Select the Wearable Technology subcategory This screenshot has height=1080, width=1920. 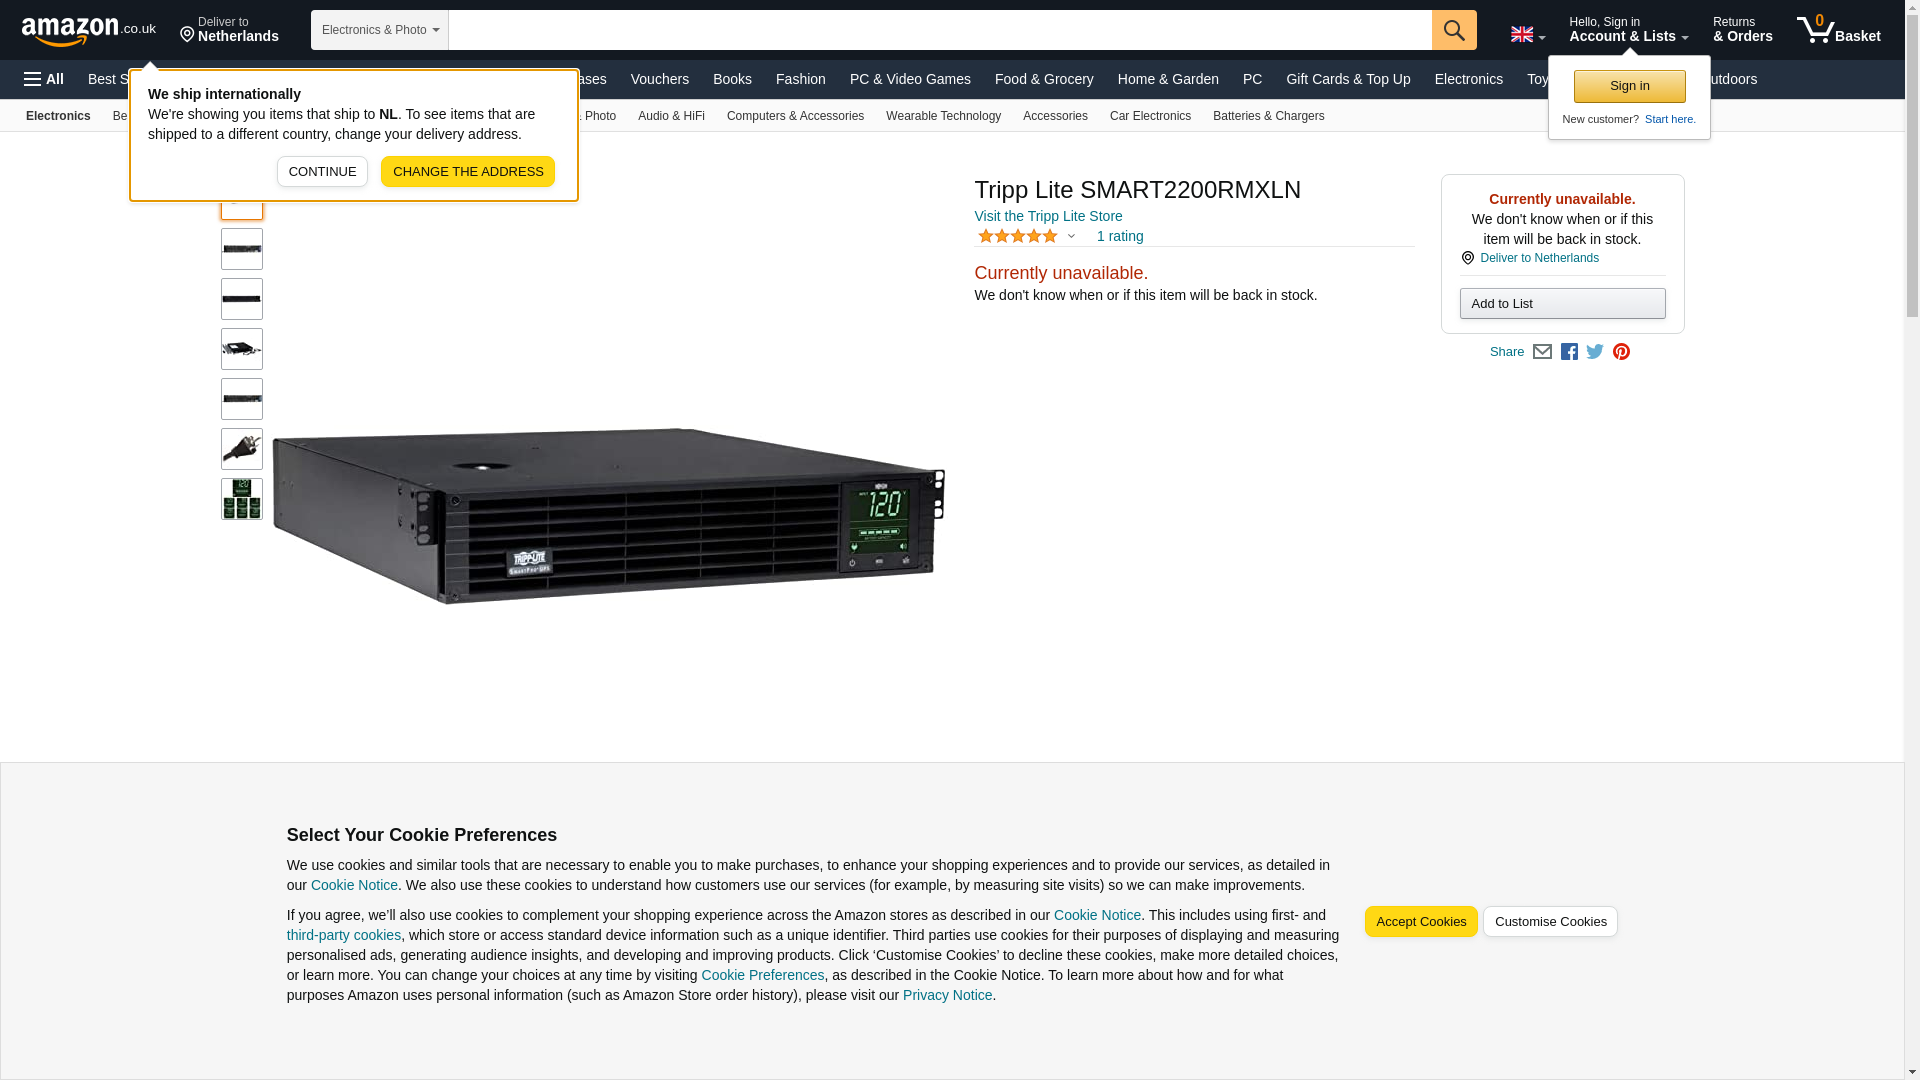943,116
